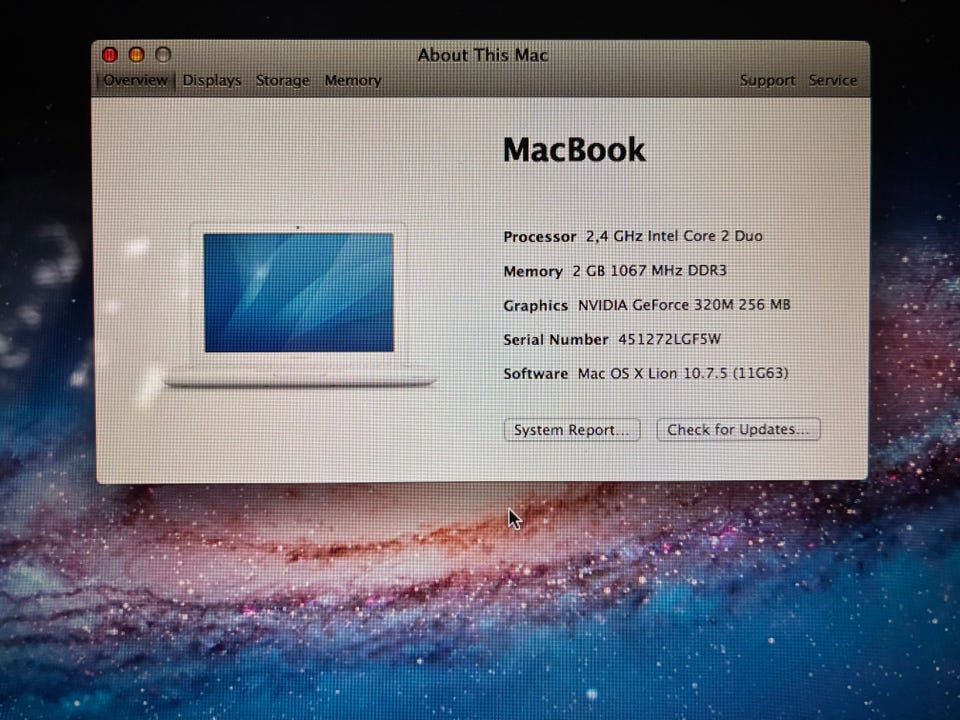The width and height of the screenshot is (960, 720).
Task: Open the Displays tab
Action: [x=212, y=80]
